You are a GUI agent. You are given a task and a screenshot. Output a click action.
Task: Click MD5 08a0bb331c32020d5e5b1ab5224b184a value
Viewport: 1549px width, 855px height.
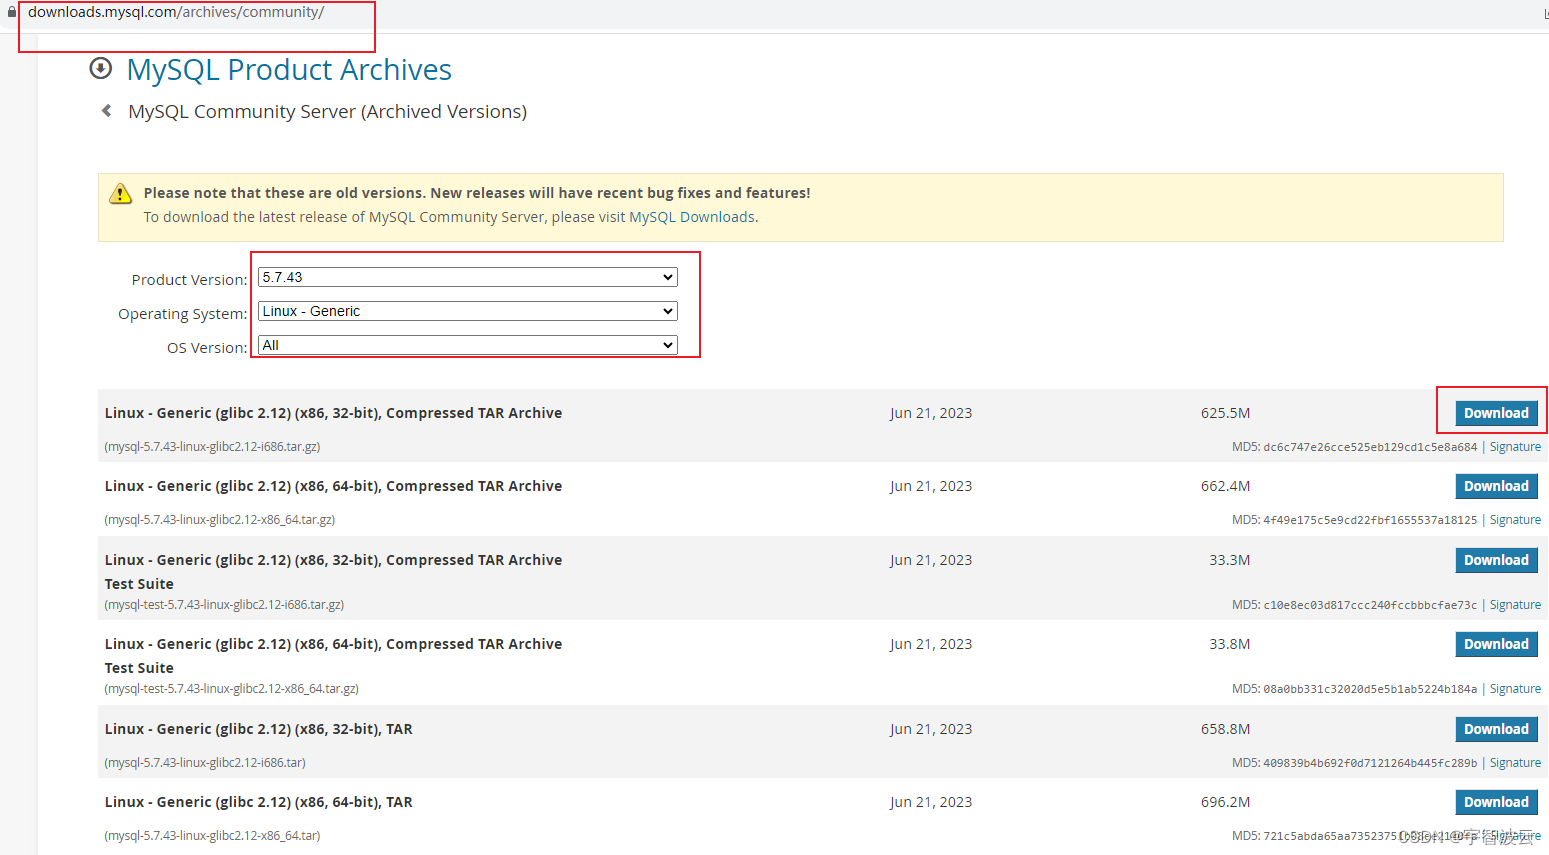pyautogui.click(x=1370, y=689)
